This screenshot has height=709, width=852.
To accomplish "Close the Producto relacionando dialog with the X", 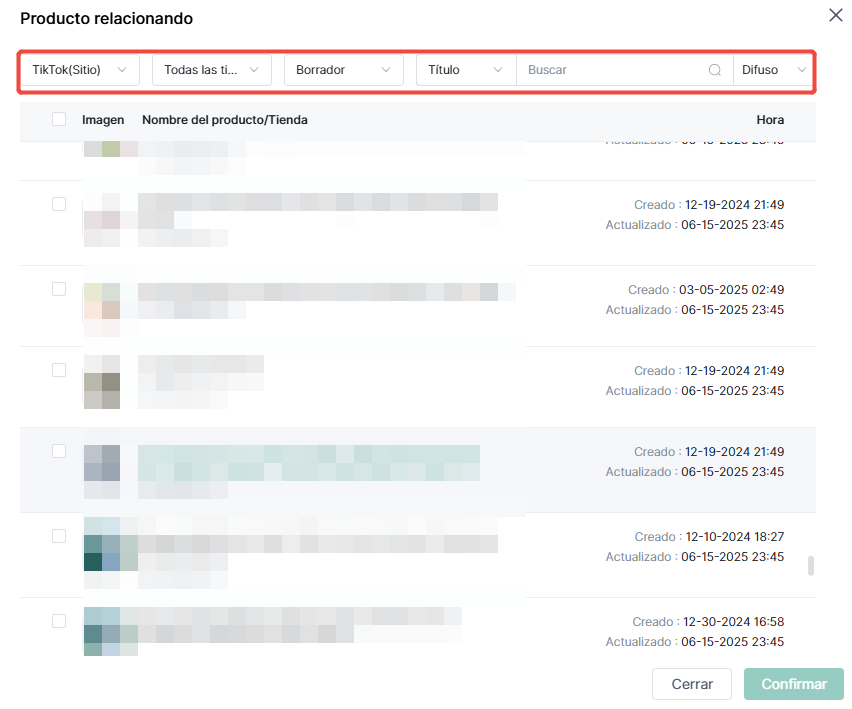I will [x=836, y=15].
